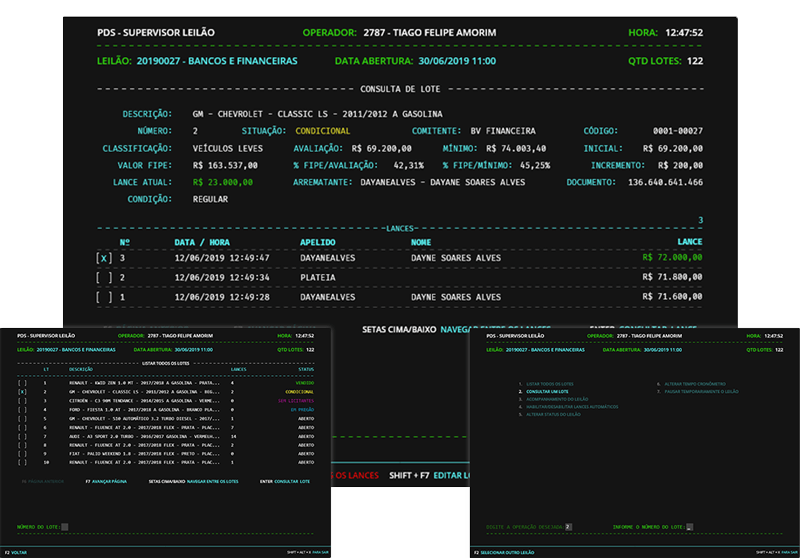Click the Valor FIPE amount R$ 163.537,00
Screen dimensions: 800x558
pos(225,165)
